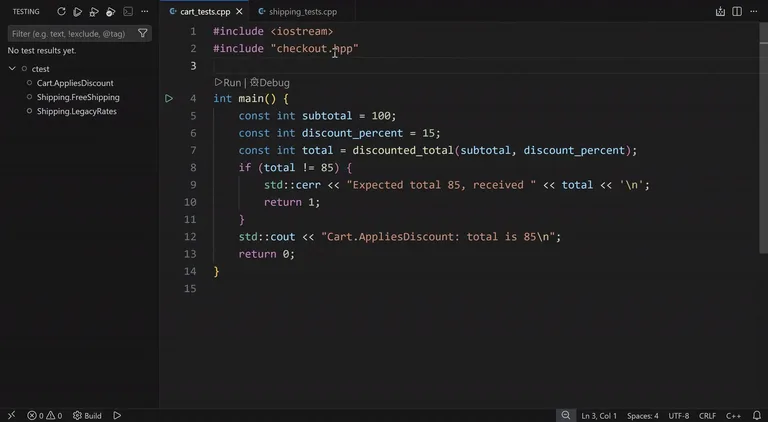This screenshot has height=422, width=768.
Task: Switch to the shipping_tests.cpp tab
Action: 303,11
